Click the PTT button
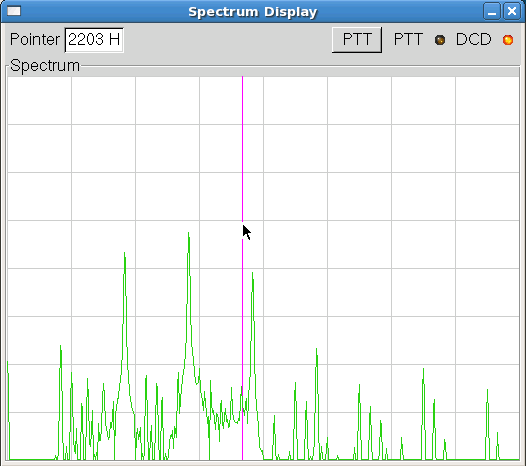The width and height of the screenshot is (526, 466). click(357, 40)
